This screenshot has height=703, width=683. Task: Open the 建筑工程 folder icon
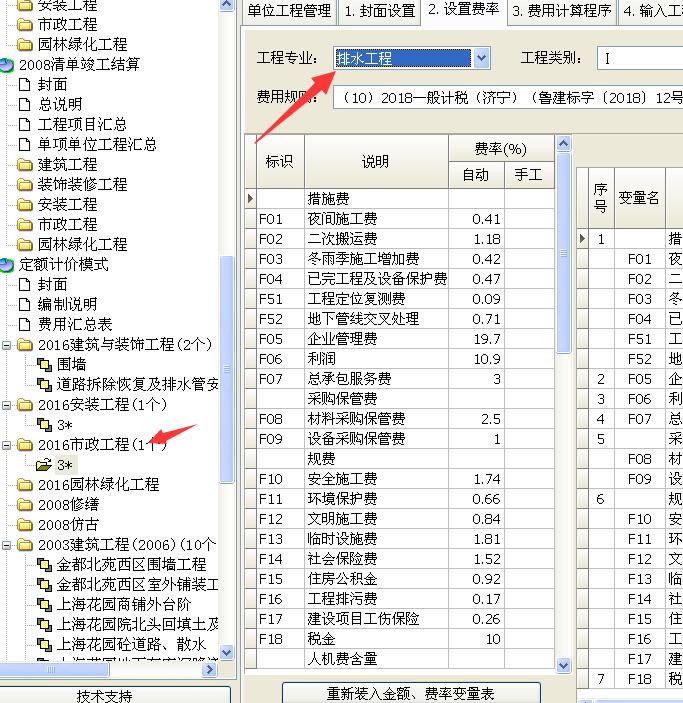[25, 165]
